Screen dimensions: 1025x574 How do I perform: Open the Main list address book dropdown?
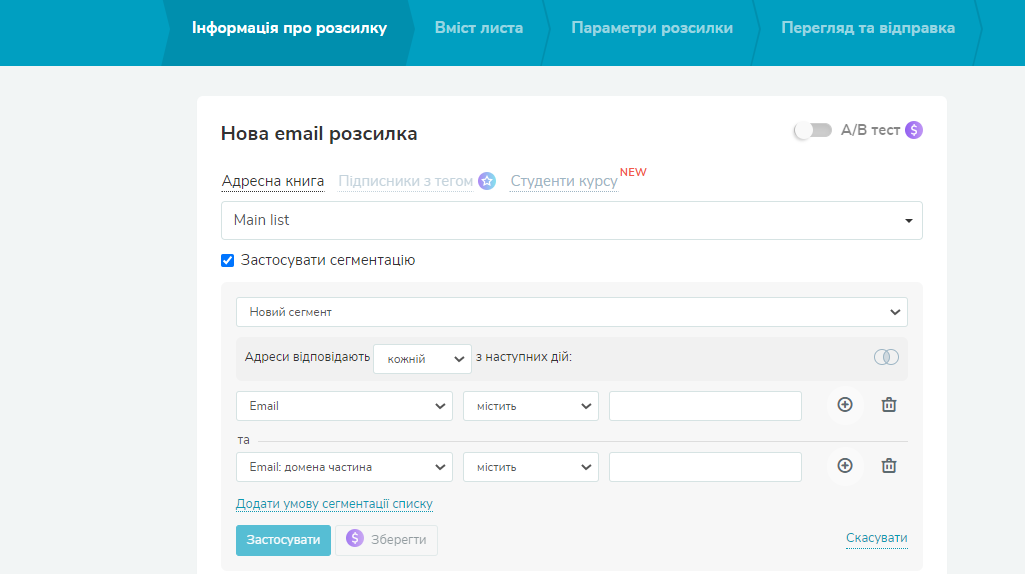[571, 220]
